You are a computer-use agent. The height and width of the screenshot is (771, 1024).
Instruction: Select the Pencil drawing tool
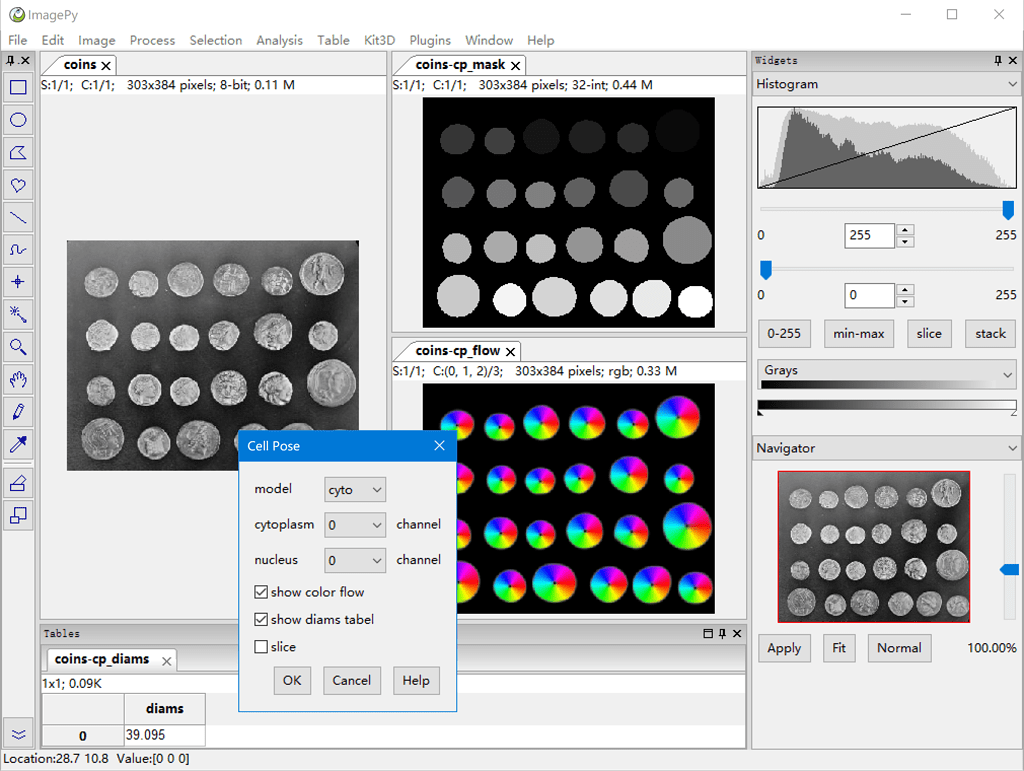click(x=16, y=412)
